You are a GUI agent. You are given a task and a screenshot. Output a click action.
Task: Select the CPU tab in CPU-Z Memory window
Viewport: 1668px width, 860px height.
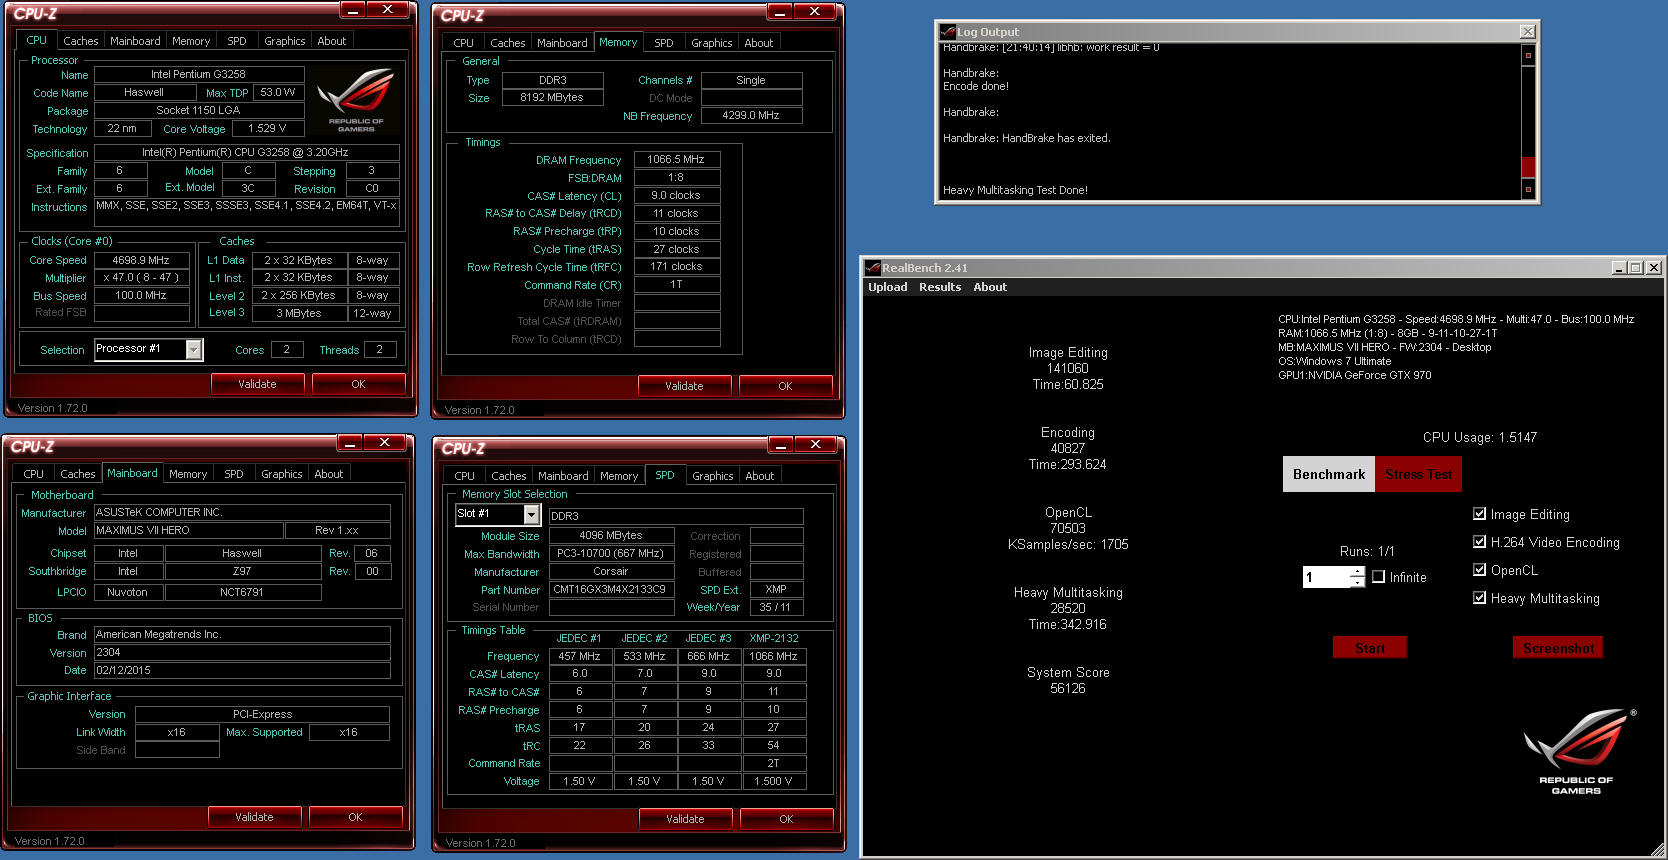463,43
